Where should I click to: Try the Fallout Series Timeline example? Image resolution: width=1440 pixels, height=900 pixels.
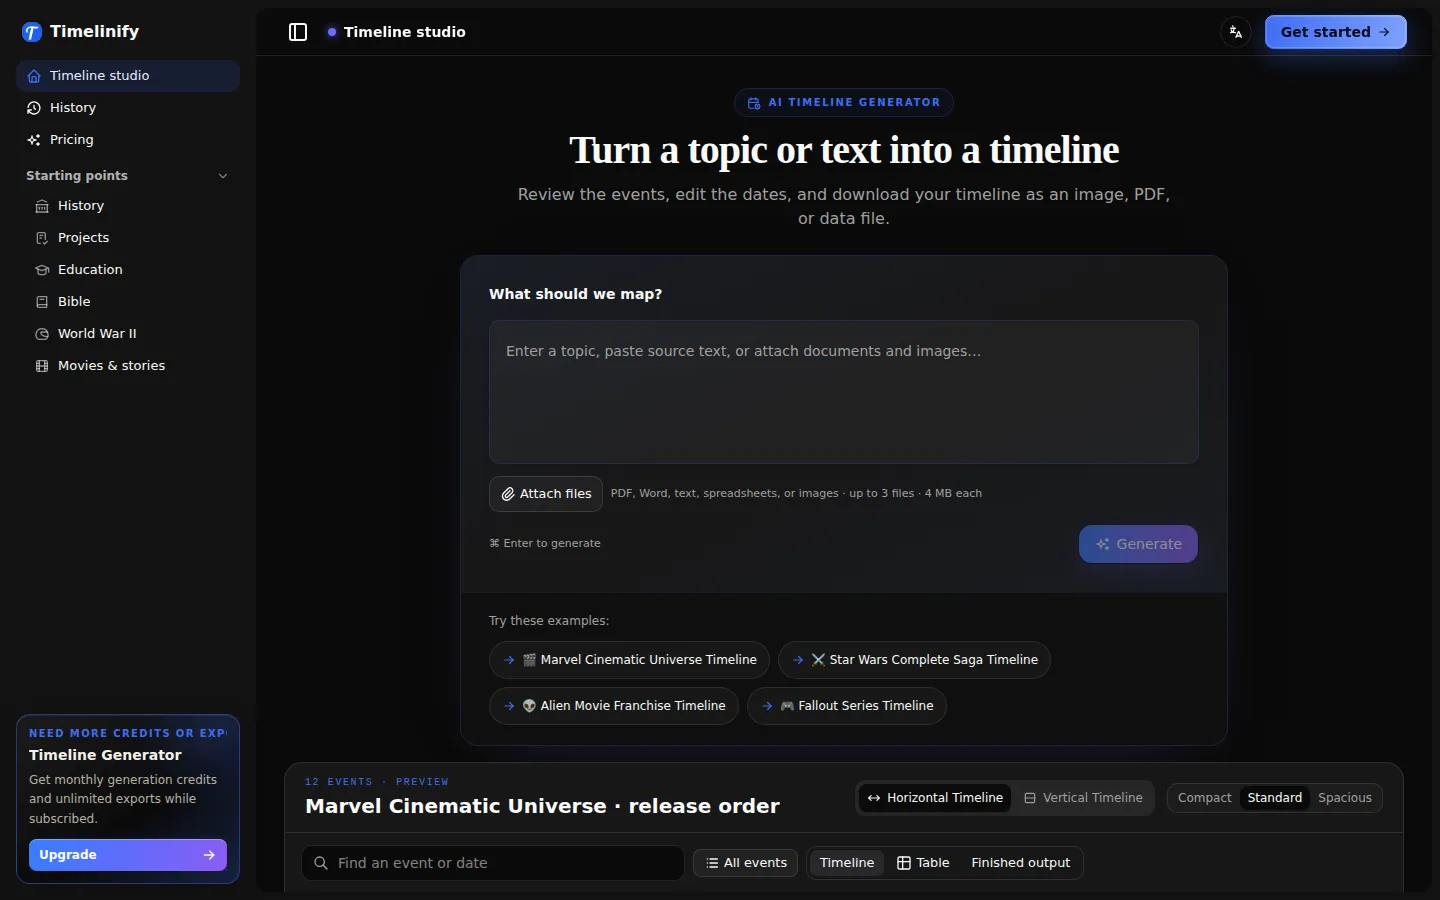846,706
